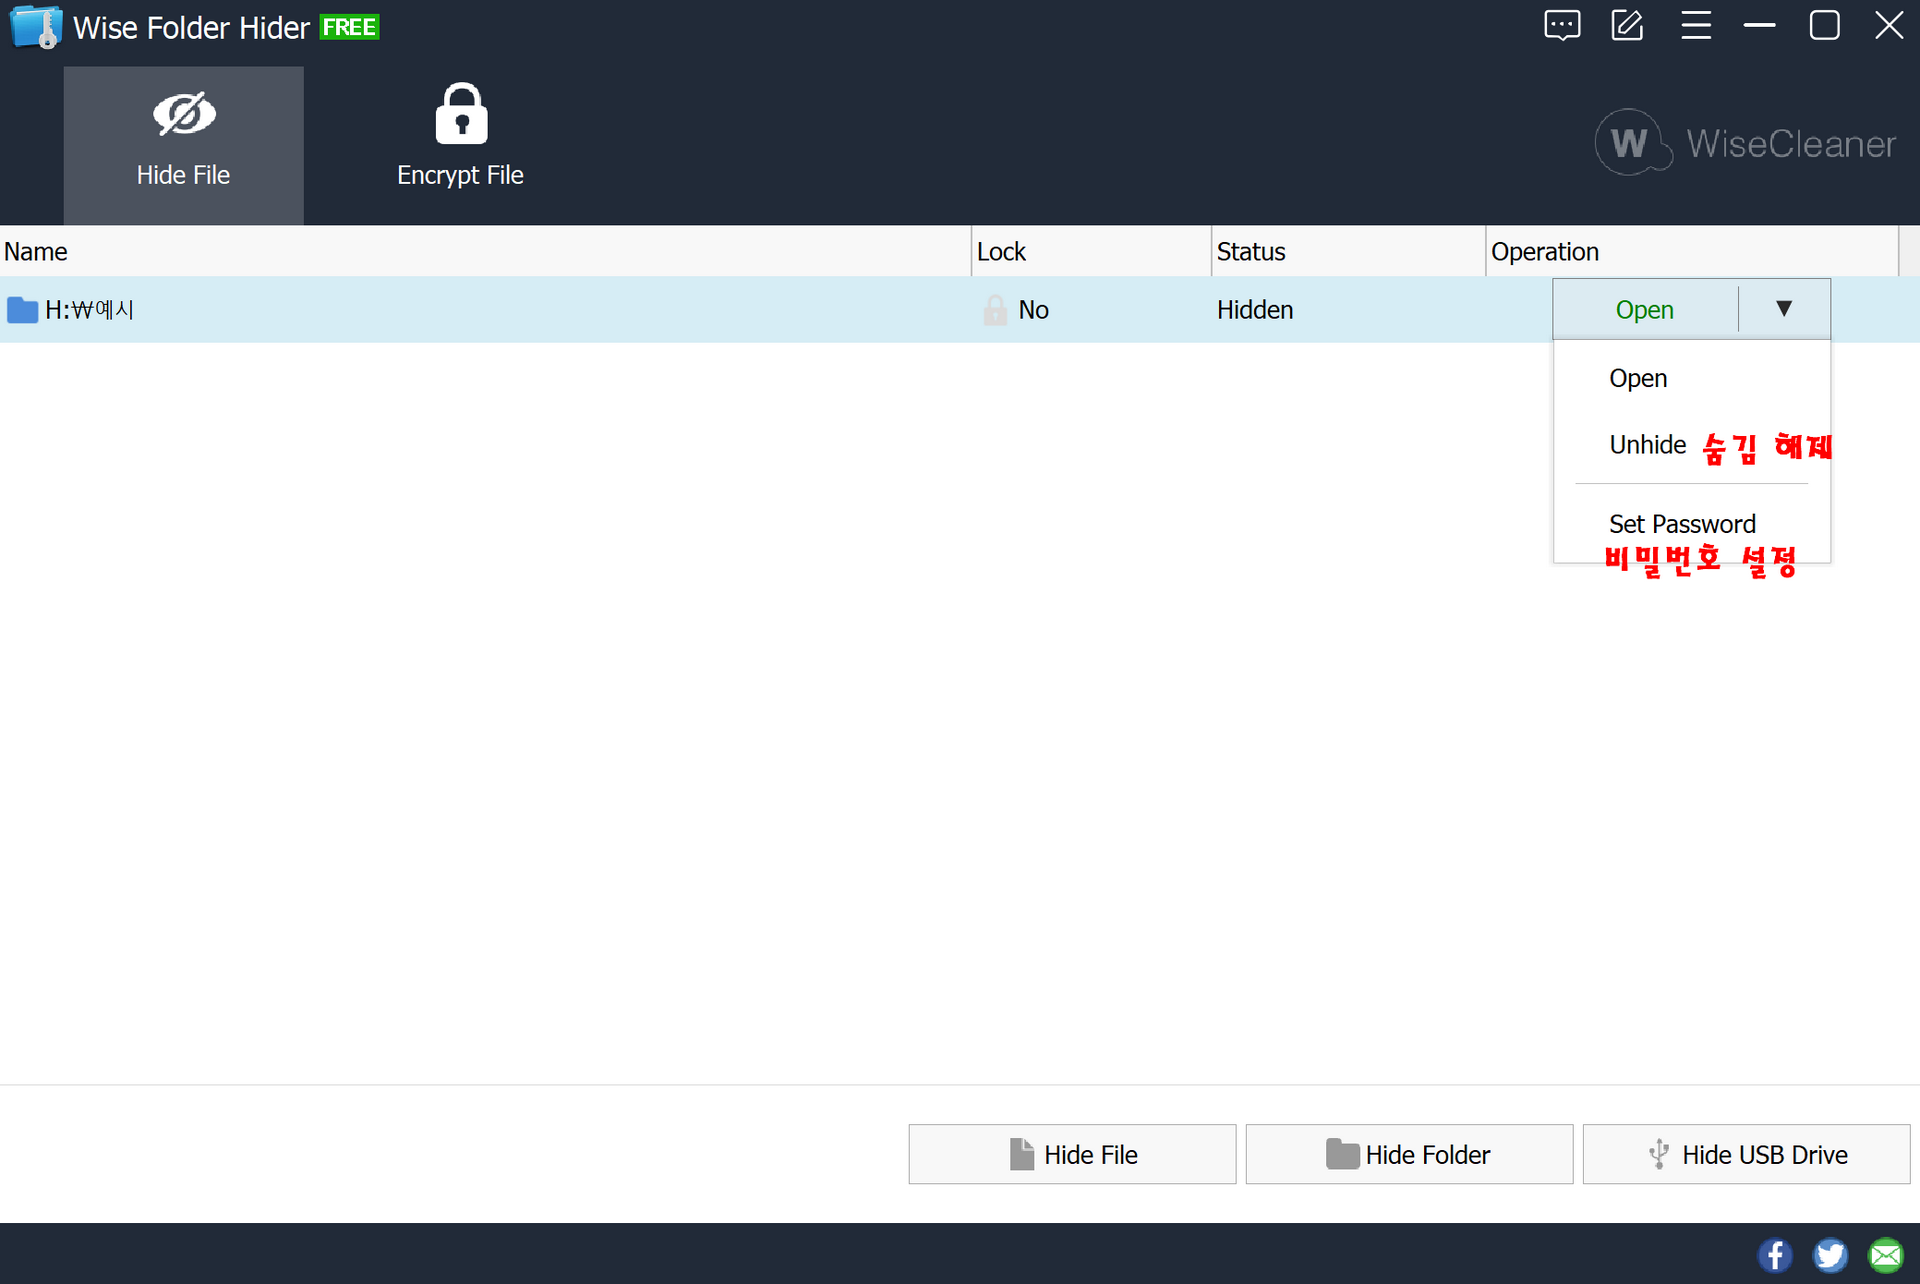Choose Open from the dropdown menu
Screen dimensions: 1920x1284
[1638, 379]
